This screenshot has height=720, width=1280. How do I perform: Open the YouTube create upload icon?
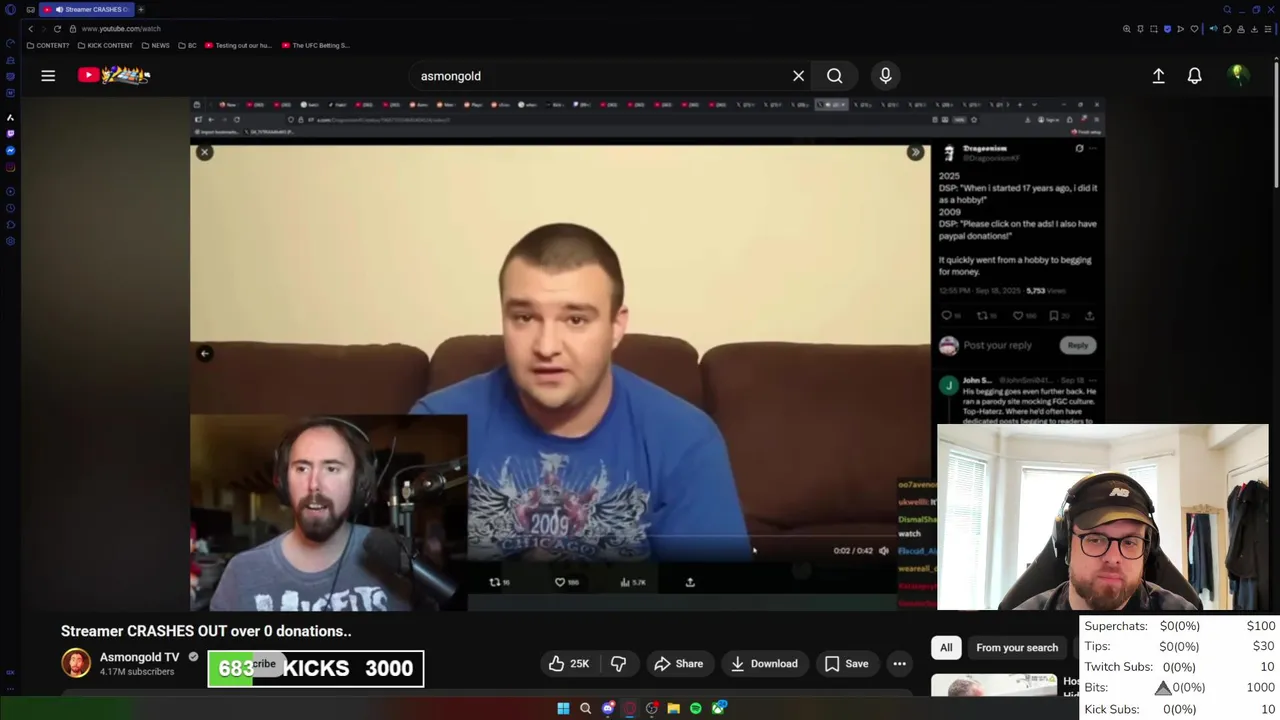(1158, 75)
